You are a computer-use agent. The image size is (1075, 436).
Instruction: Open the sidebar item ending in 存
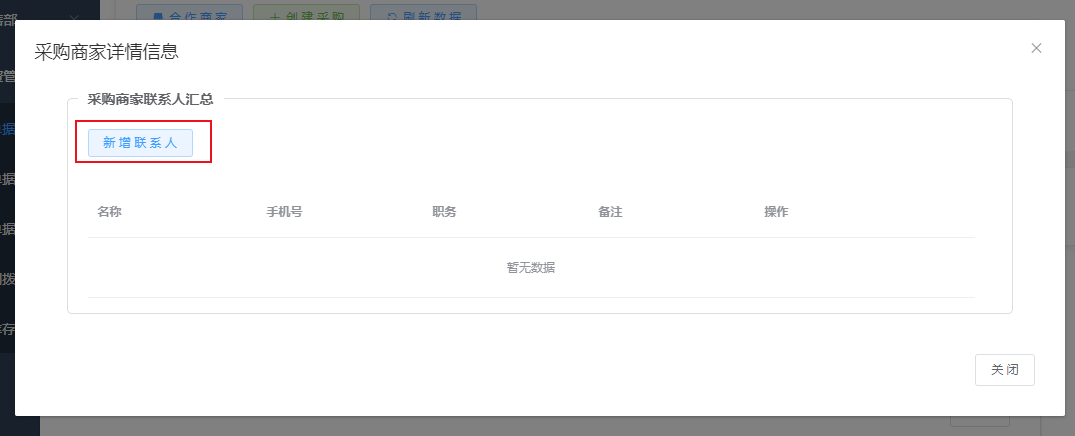(8, 328)
